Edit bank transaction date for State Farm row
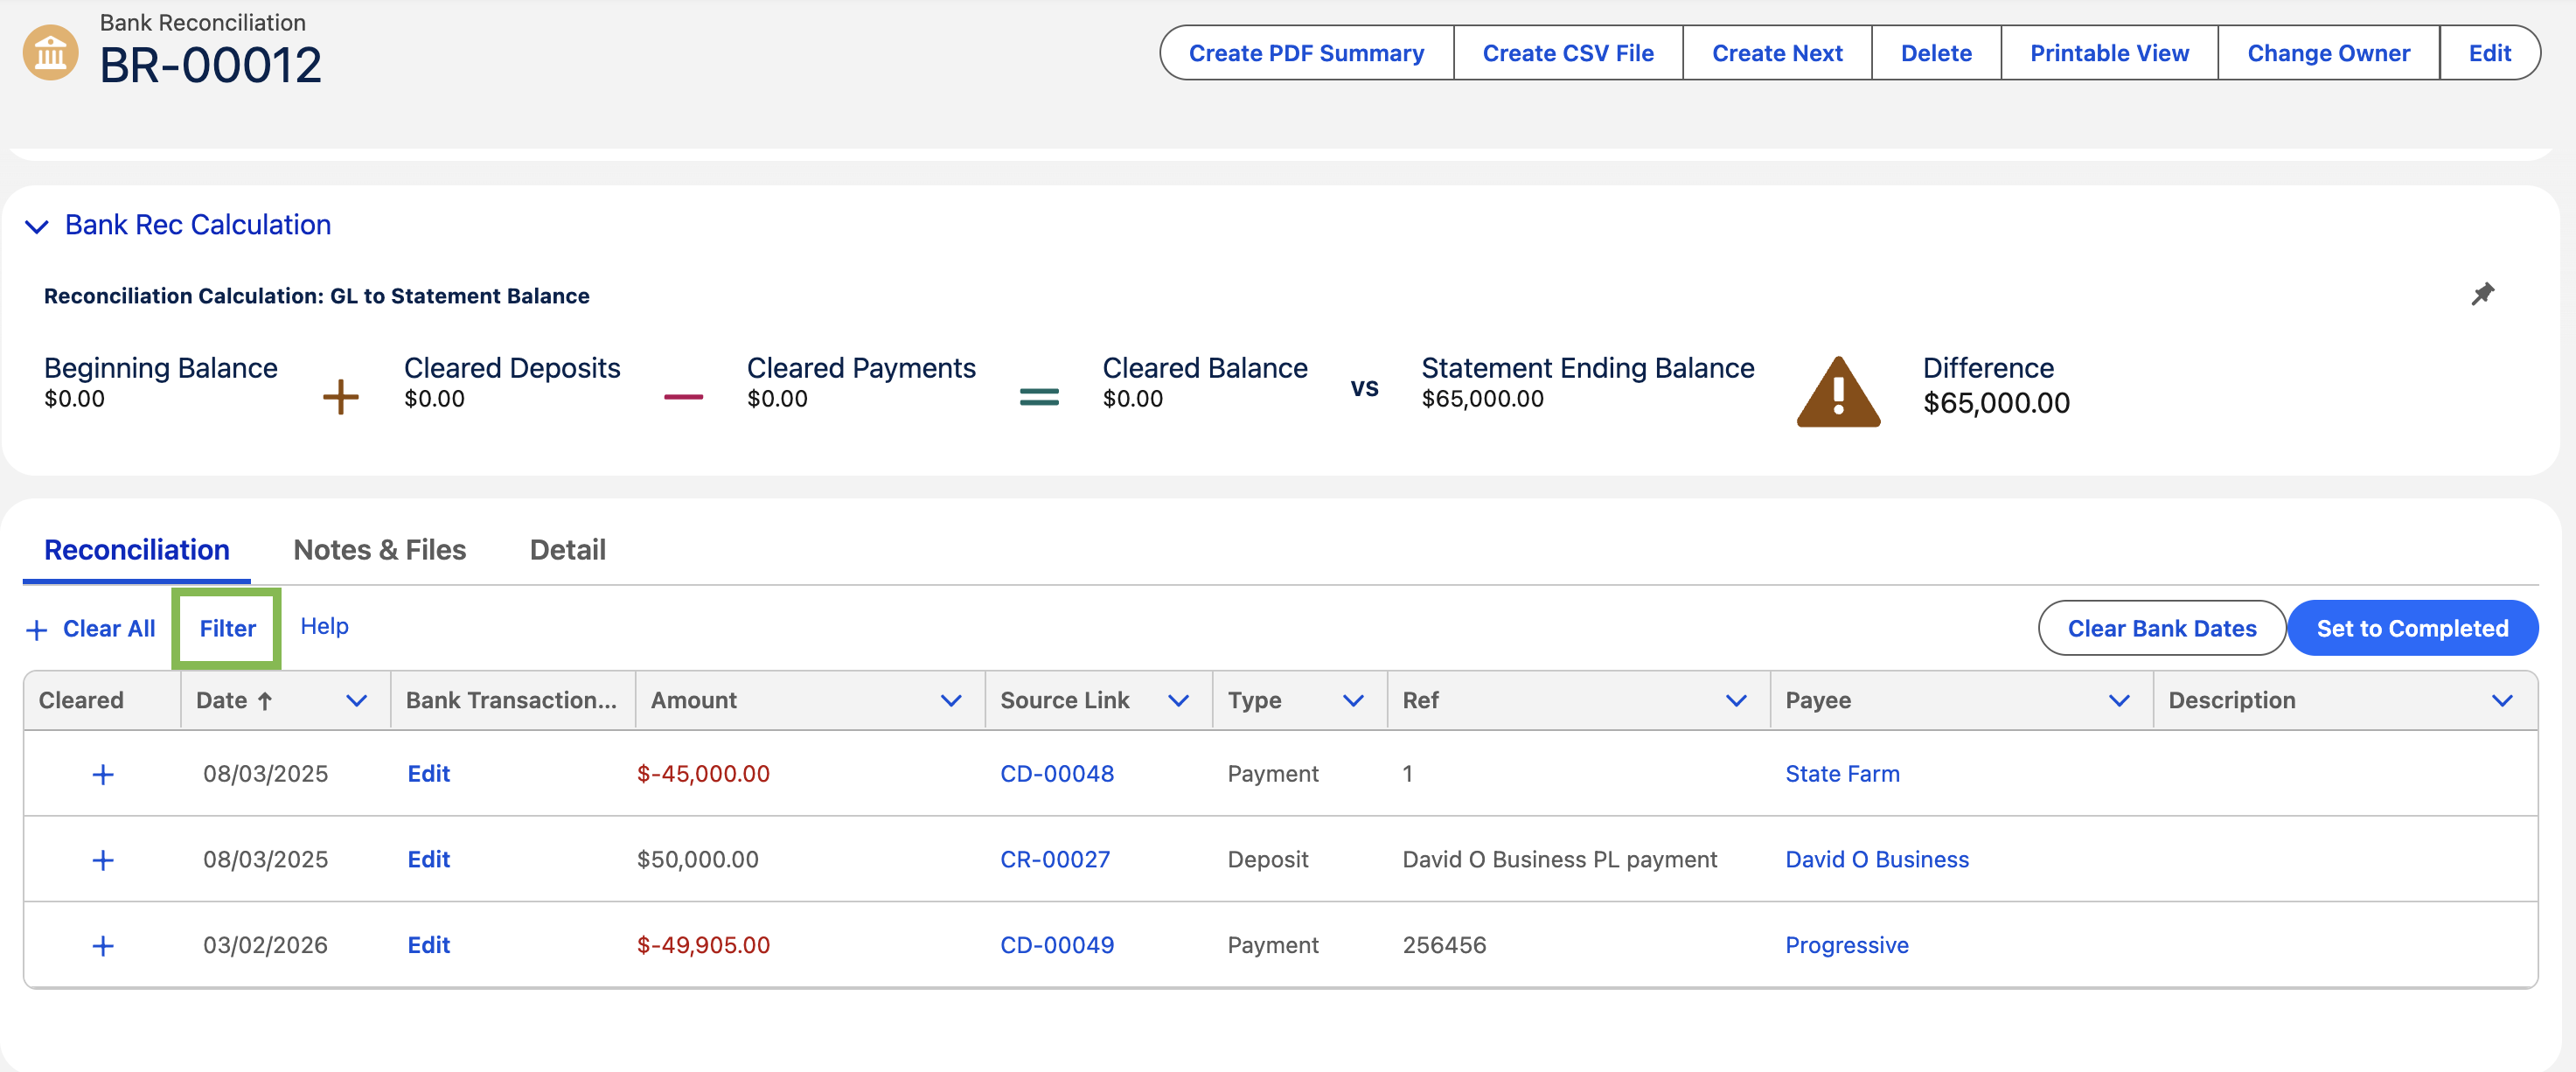The height and width of the screenshot is (1072, 2576). 428,775
